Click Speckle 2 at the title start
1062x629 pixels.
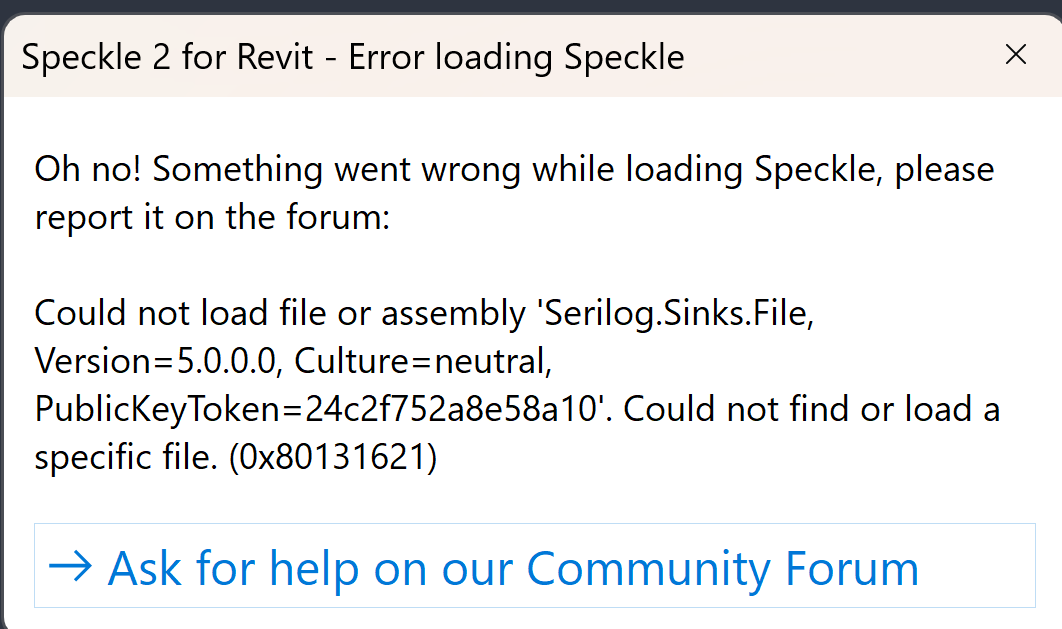(95, 57)
